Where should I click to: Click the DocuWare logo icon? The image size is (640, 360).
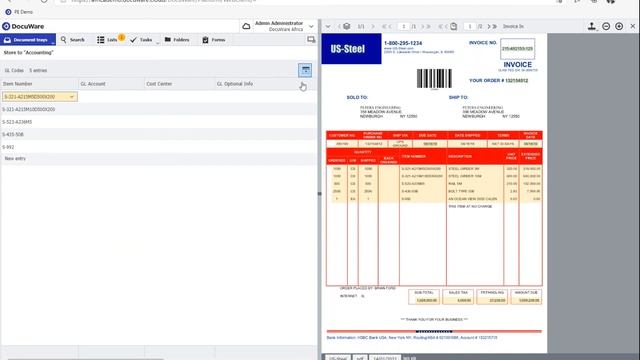pos(6,26)
